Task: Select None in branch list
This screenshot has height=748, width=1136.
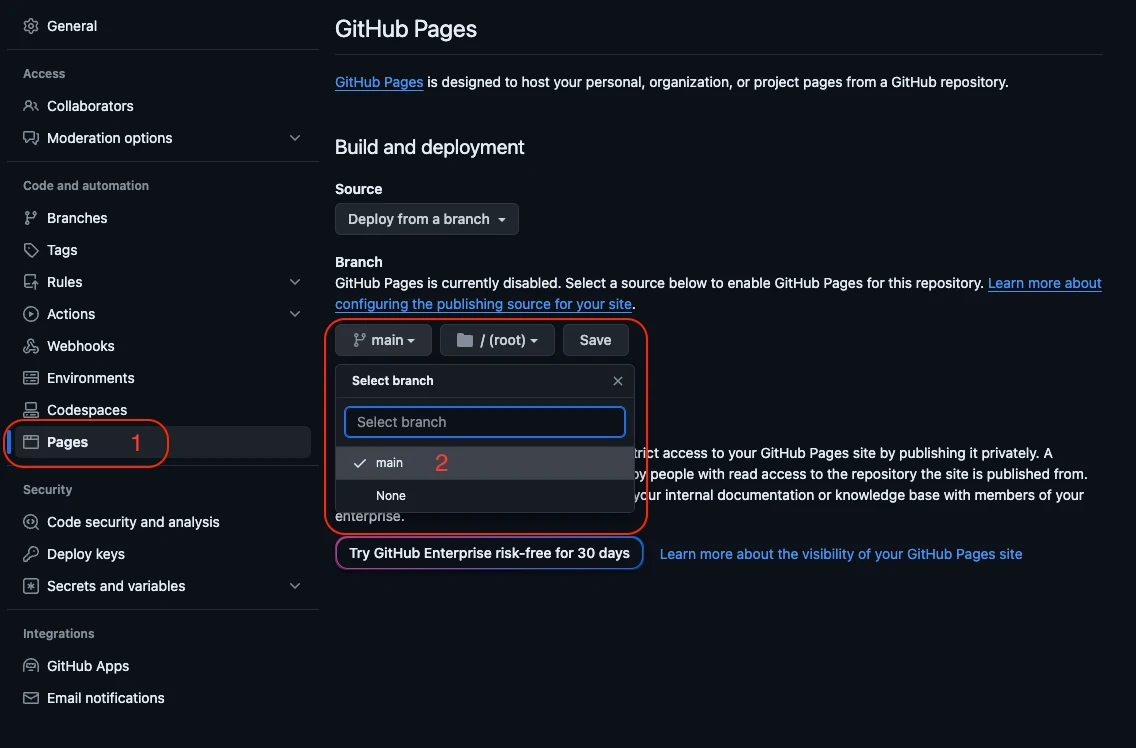Action: coord(485,496)
